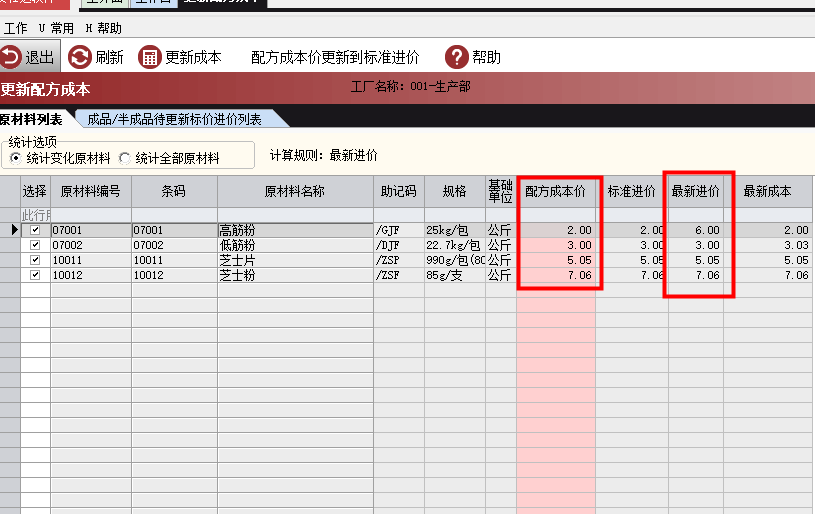Click the 助记码 column header
Screen dimensions: 815x514
(x=399, y=191)
